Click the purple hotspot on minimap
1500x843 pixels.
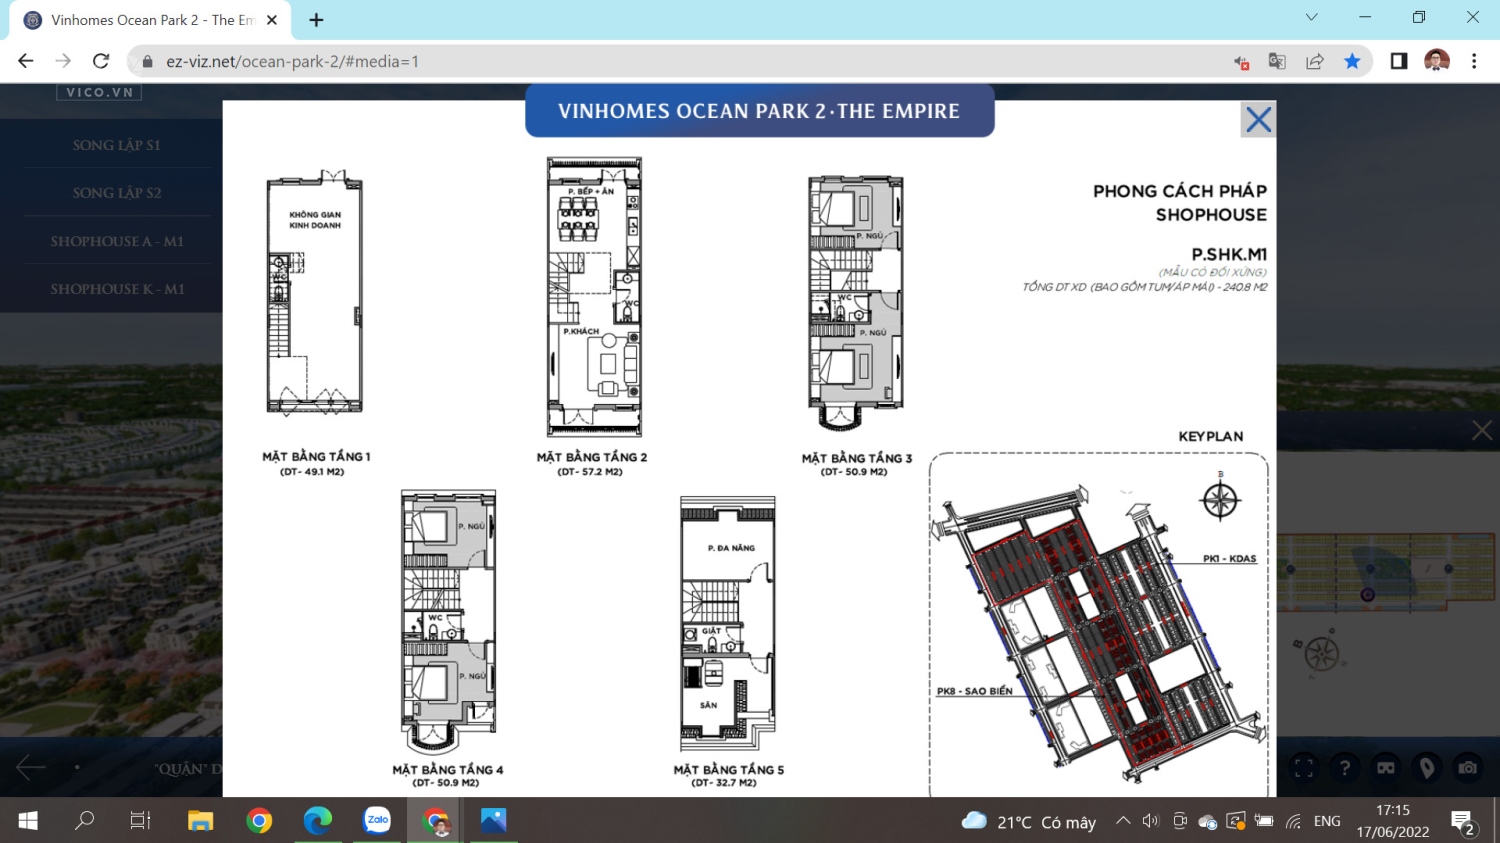1367,595
